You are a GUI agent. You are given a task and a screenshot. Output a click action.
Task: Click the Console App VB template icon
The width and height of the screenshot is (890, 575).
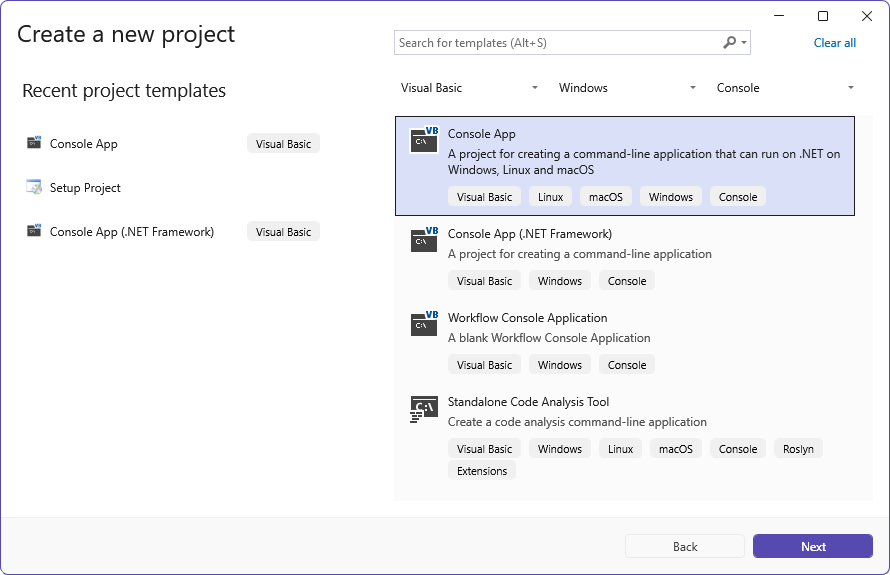point(424,140)
